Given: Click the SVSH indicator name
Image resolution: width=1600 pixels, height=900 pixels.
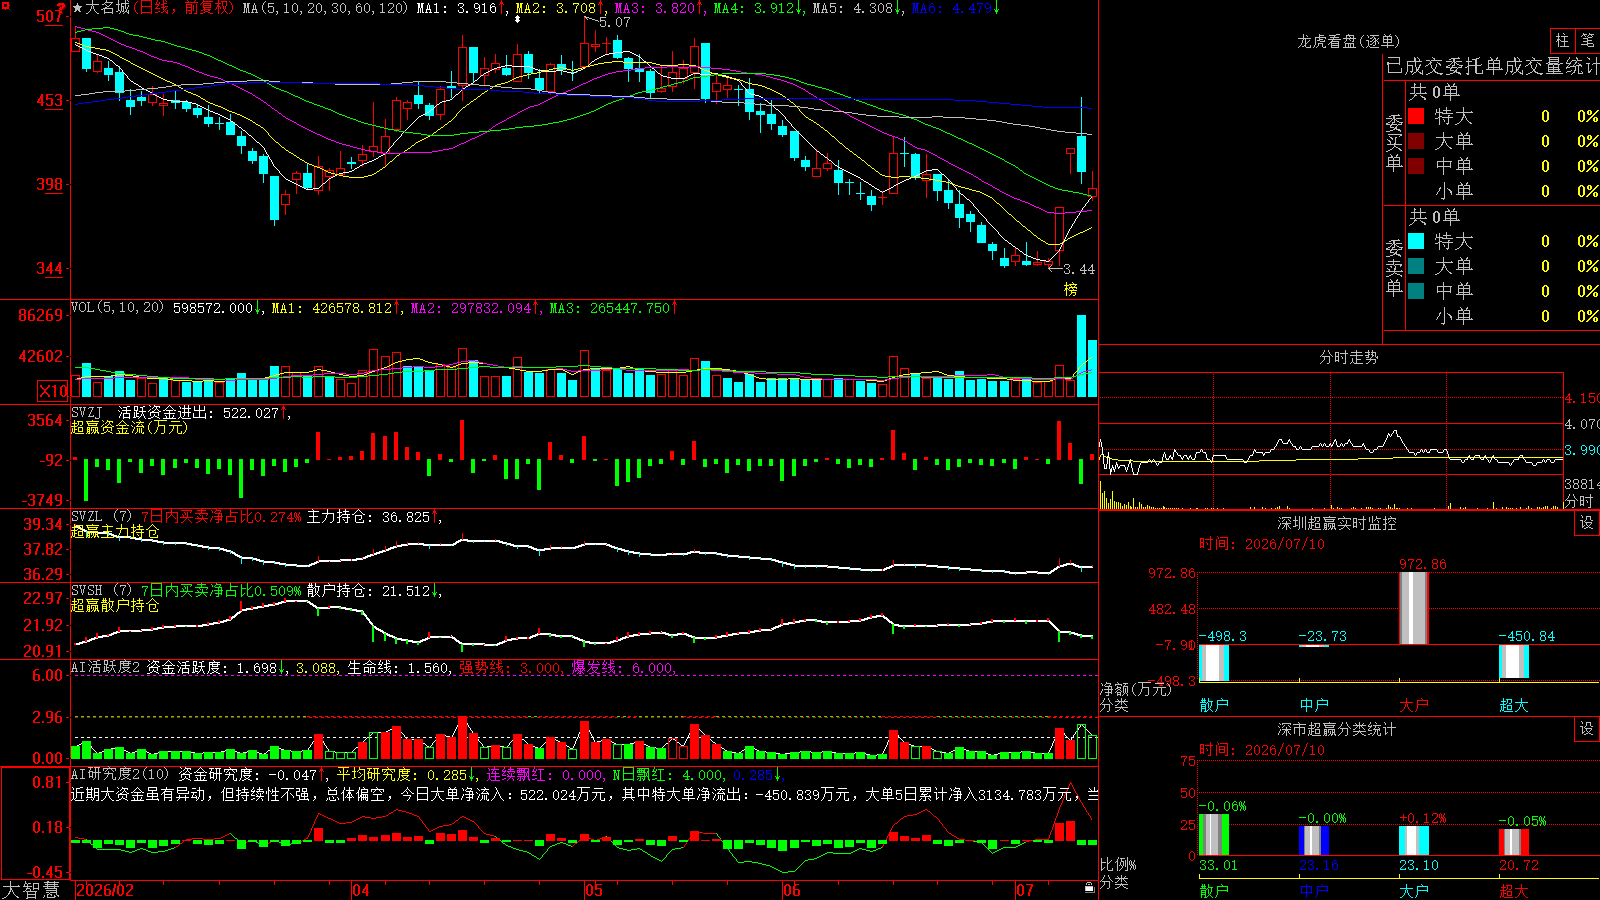Looking at the screenshot, I should [x=87, y=590].
